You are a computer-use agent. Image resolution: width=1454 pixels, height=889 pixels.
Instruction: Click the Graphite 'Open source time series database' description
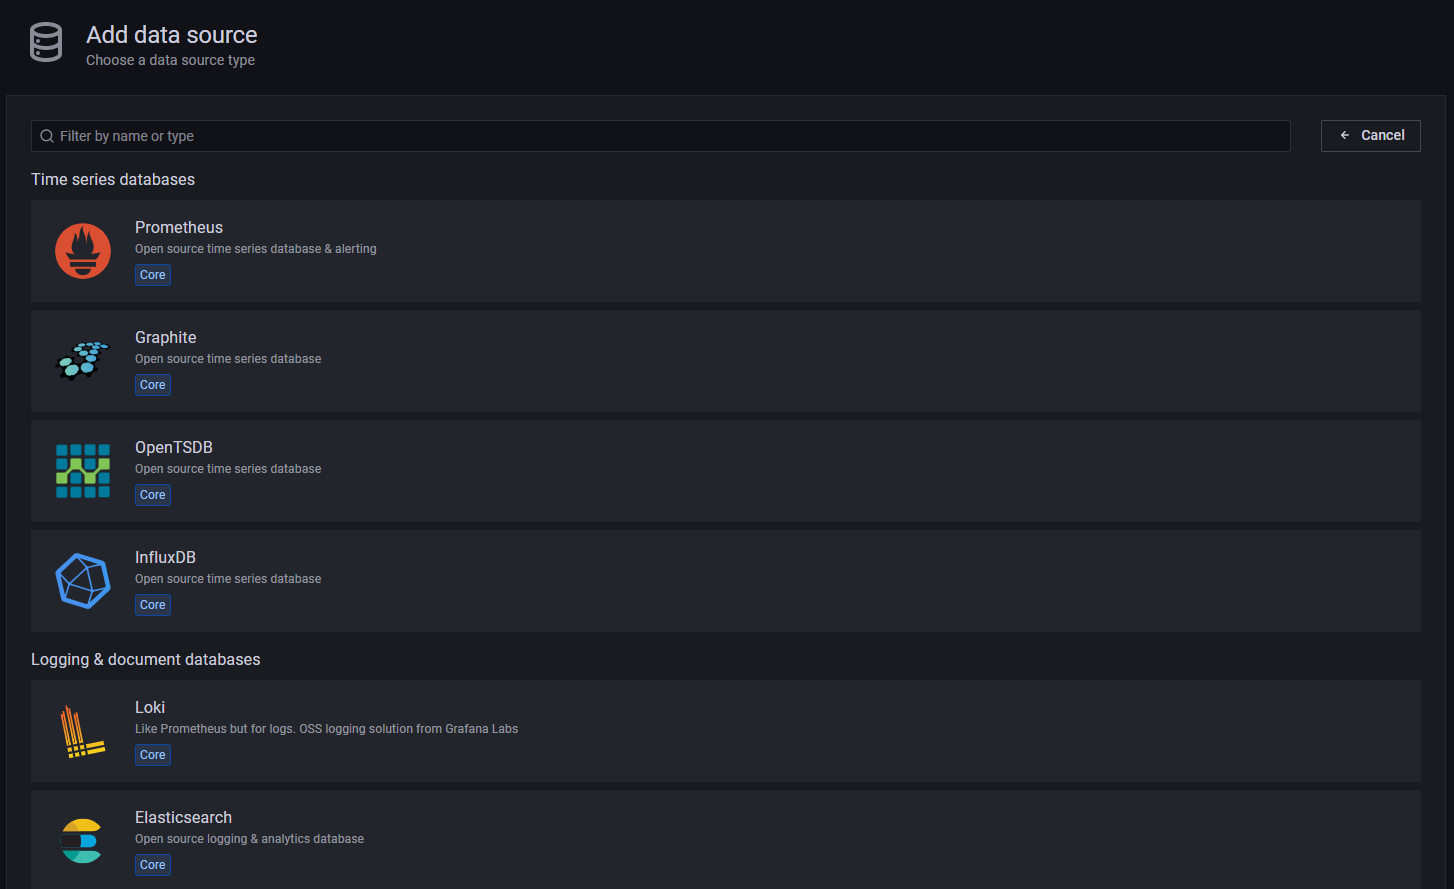(228, 359)
